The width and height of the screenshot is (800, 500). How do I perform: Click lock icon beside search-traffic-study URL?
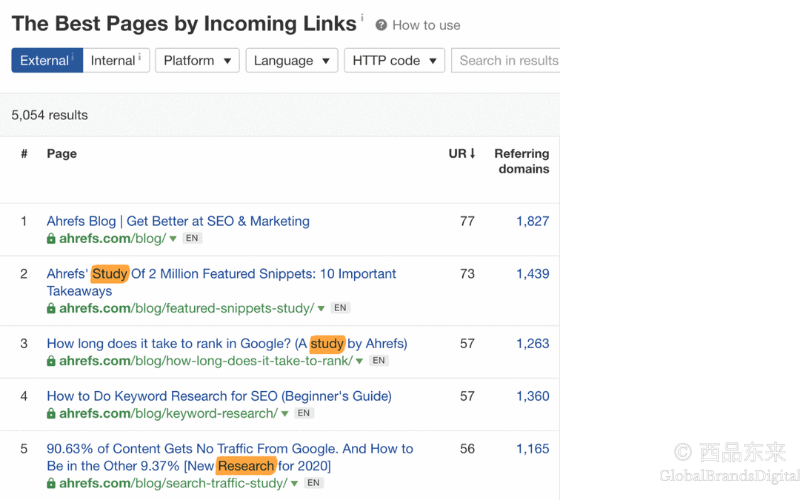tap(51, 483)
